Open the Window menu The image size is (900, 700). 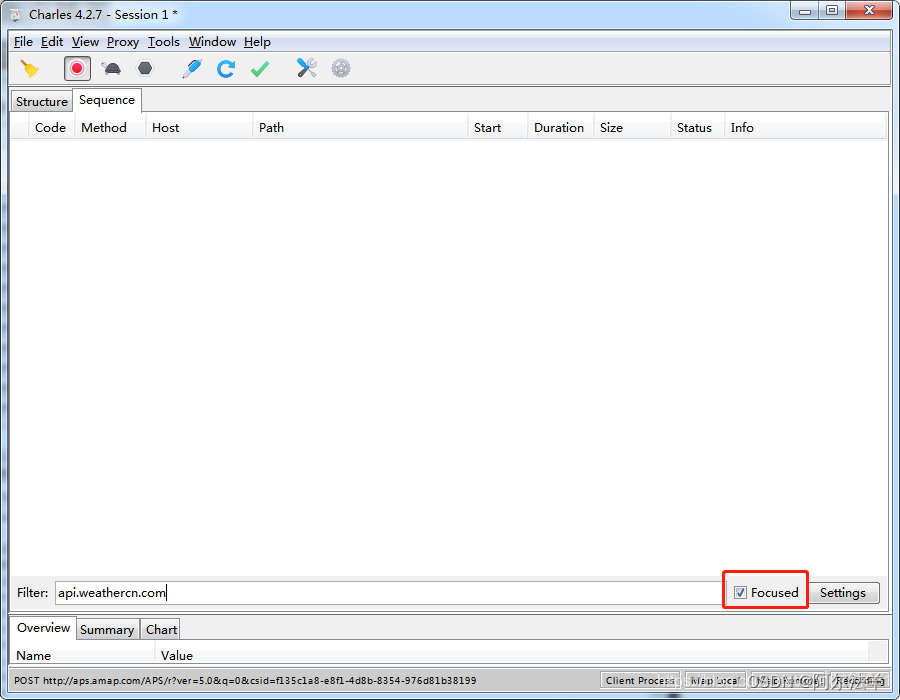pos(212,42)
